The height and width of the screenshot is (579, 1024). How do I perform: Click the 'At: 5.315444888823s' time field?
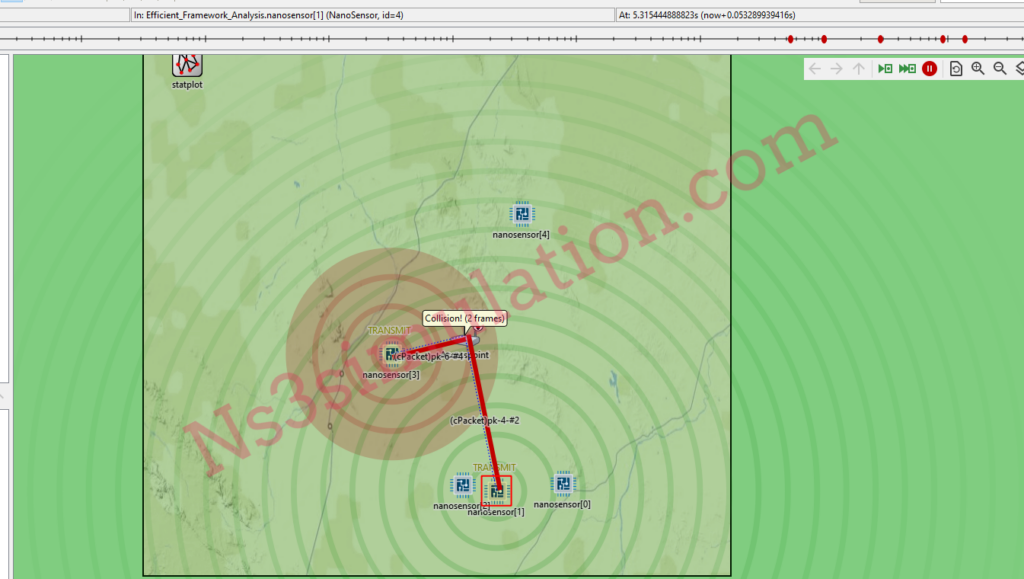(820, 15)
